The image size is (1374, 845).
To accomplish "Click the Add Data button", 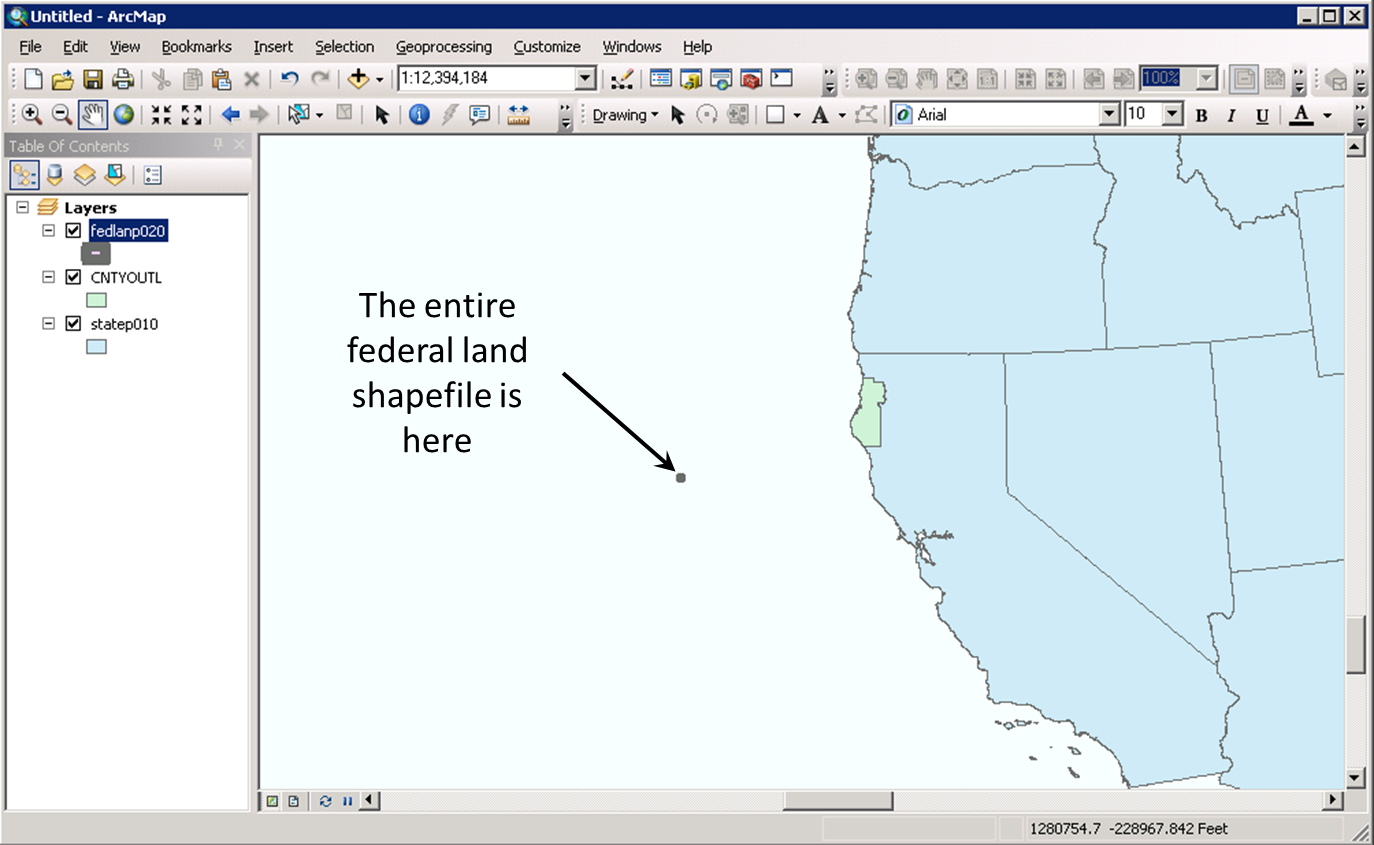I will click(359, 78).
